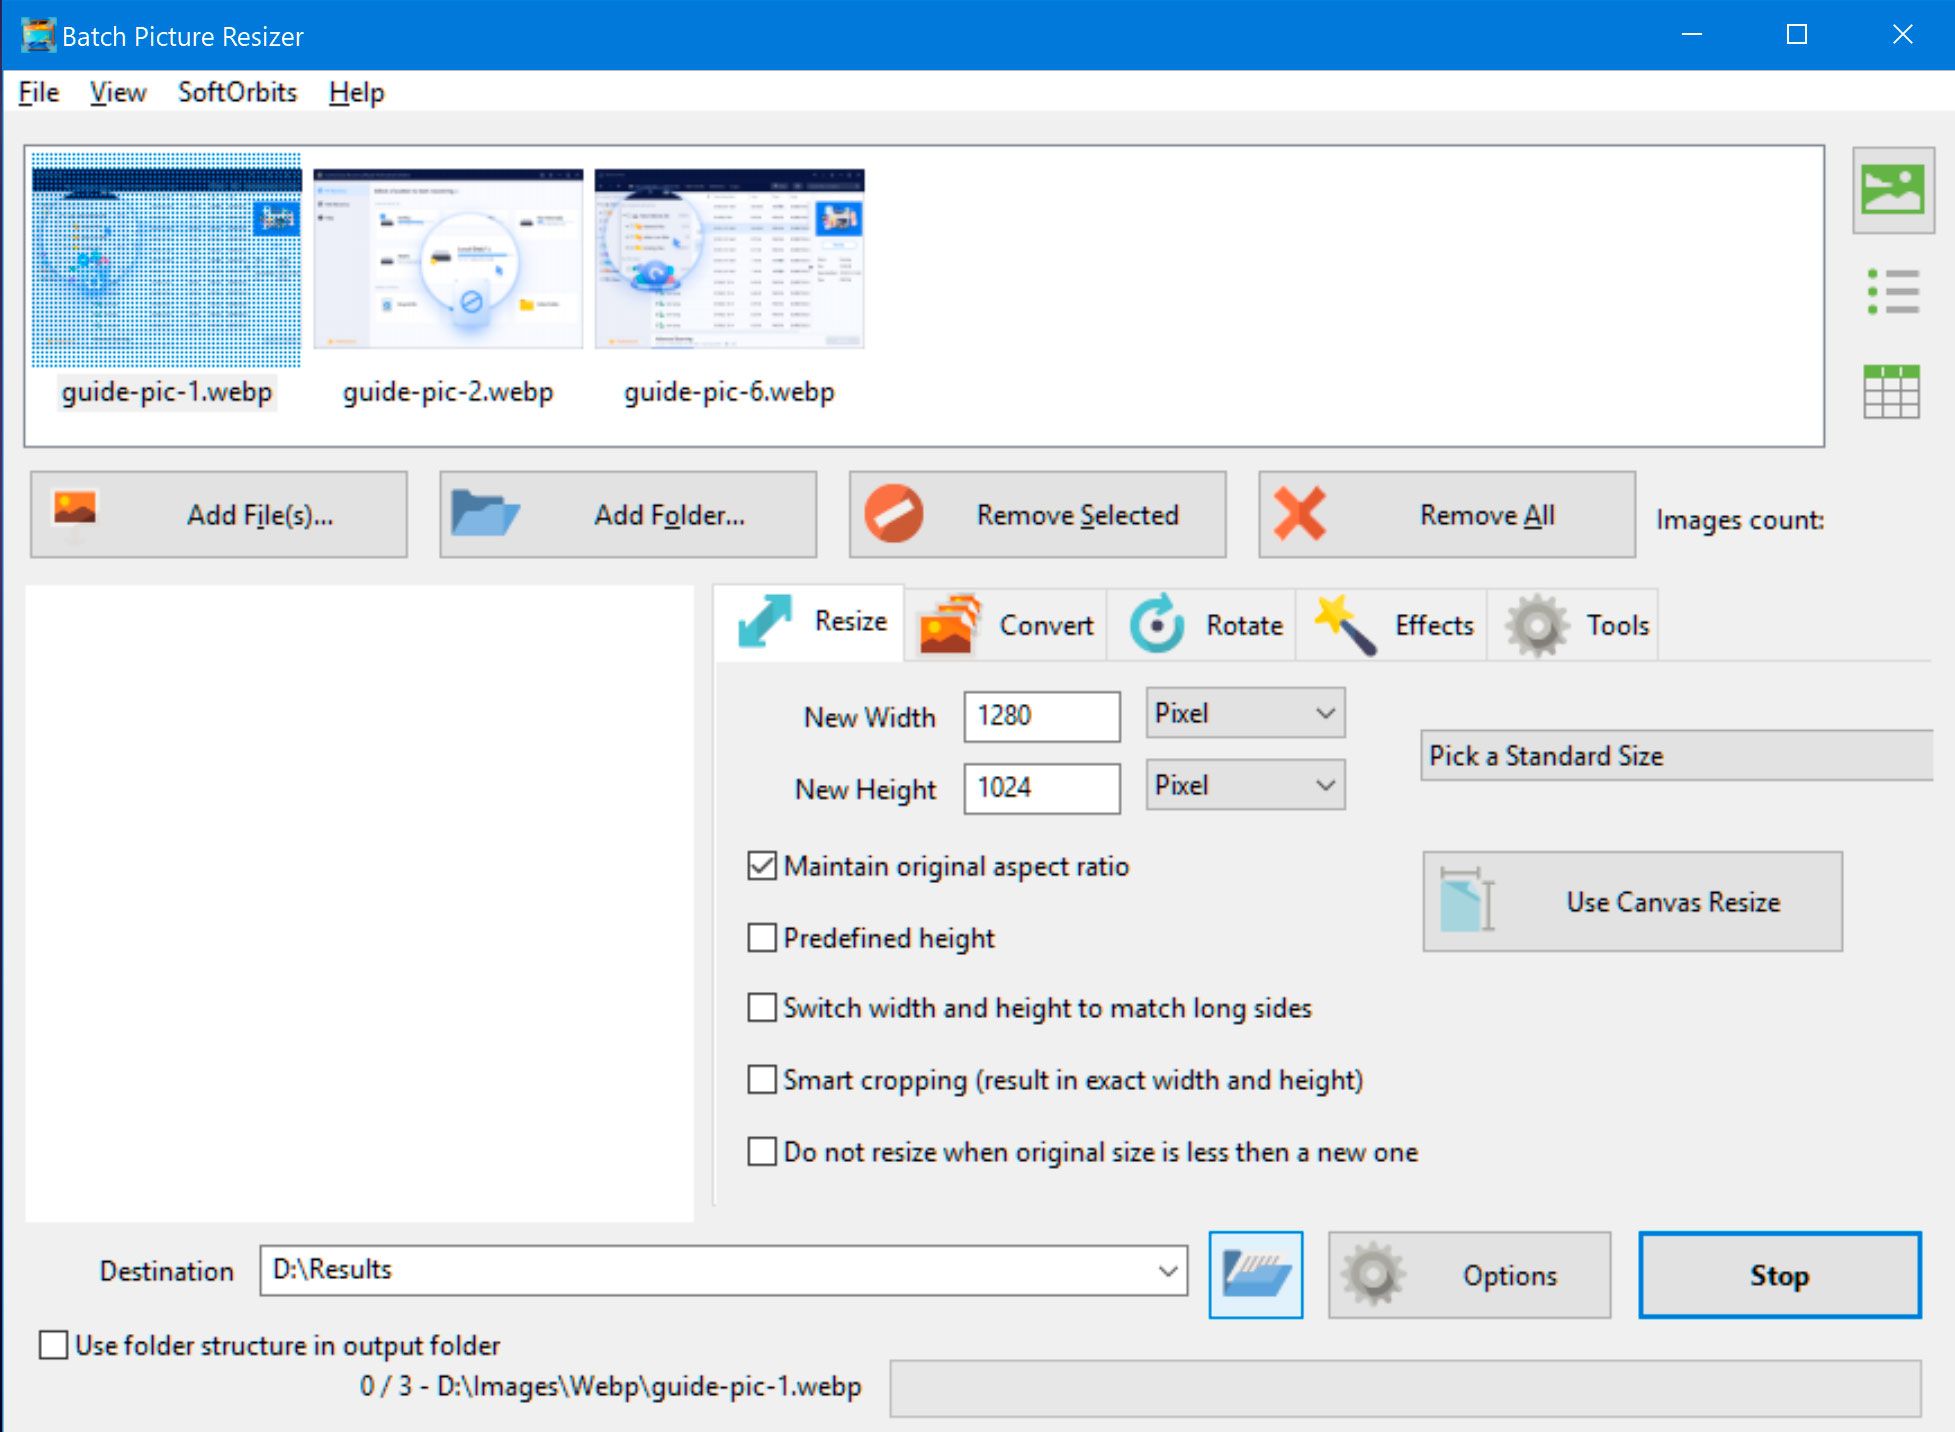Image resolution: width=1955 pixels, height=1432 pixels.
Task: Close the Batch Picture Resizer window
Action: [1903, 35]
